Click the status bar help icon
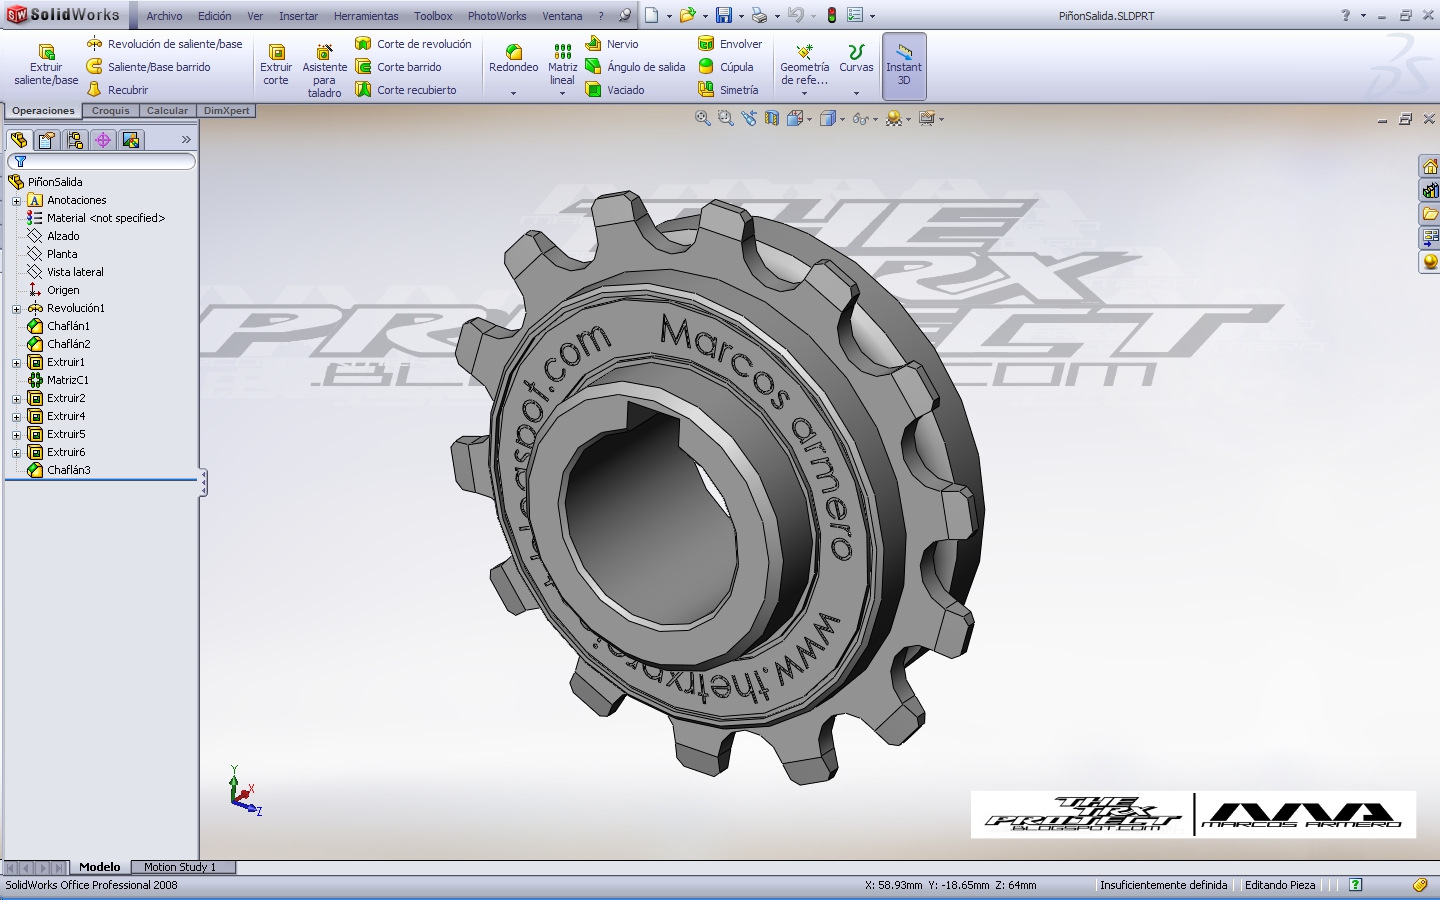Viewport: 1440px width, 900px height. pos(1355,885)
